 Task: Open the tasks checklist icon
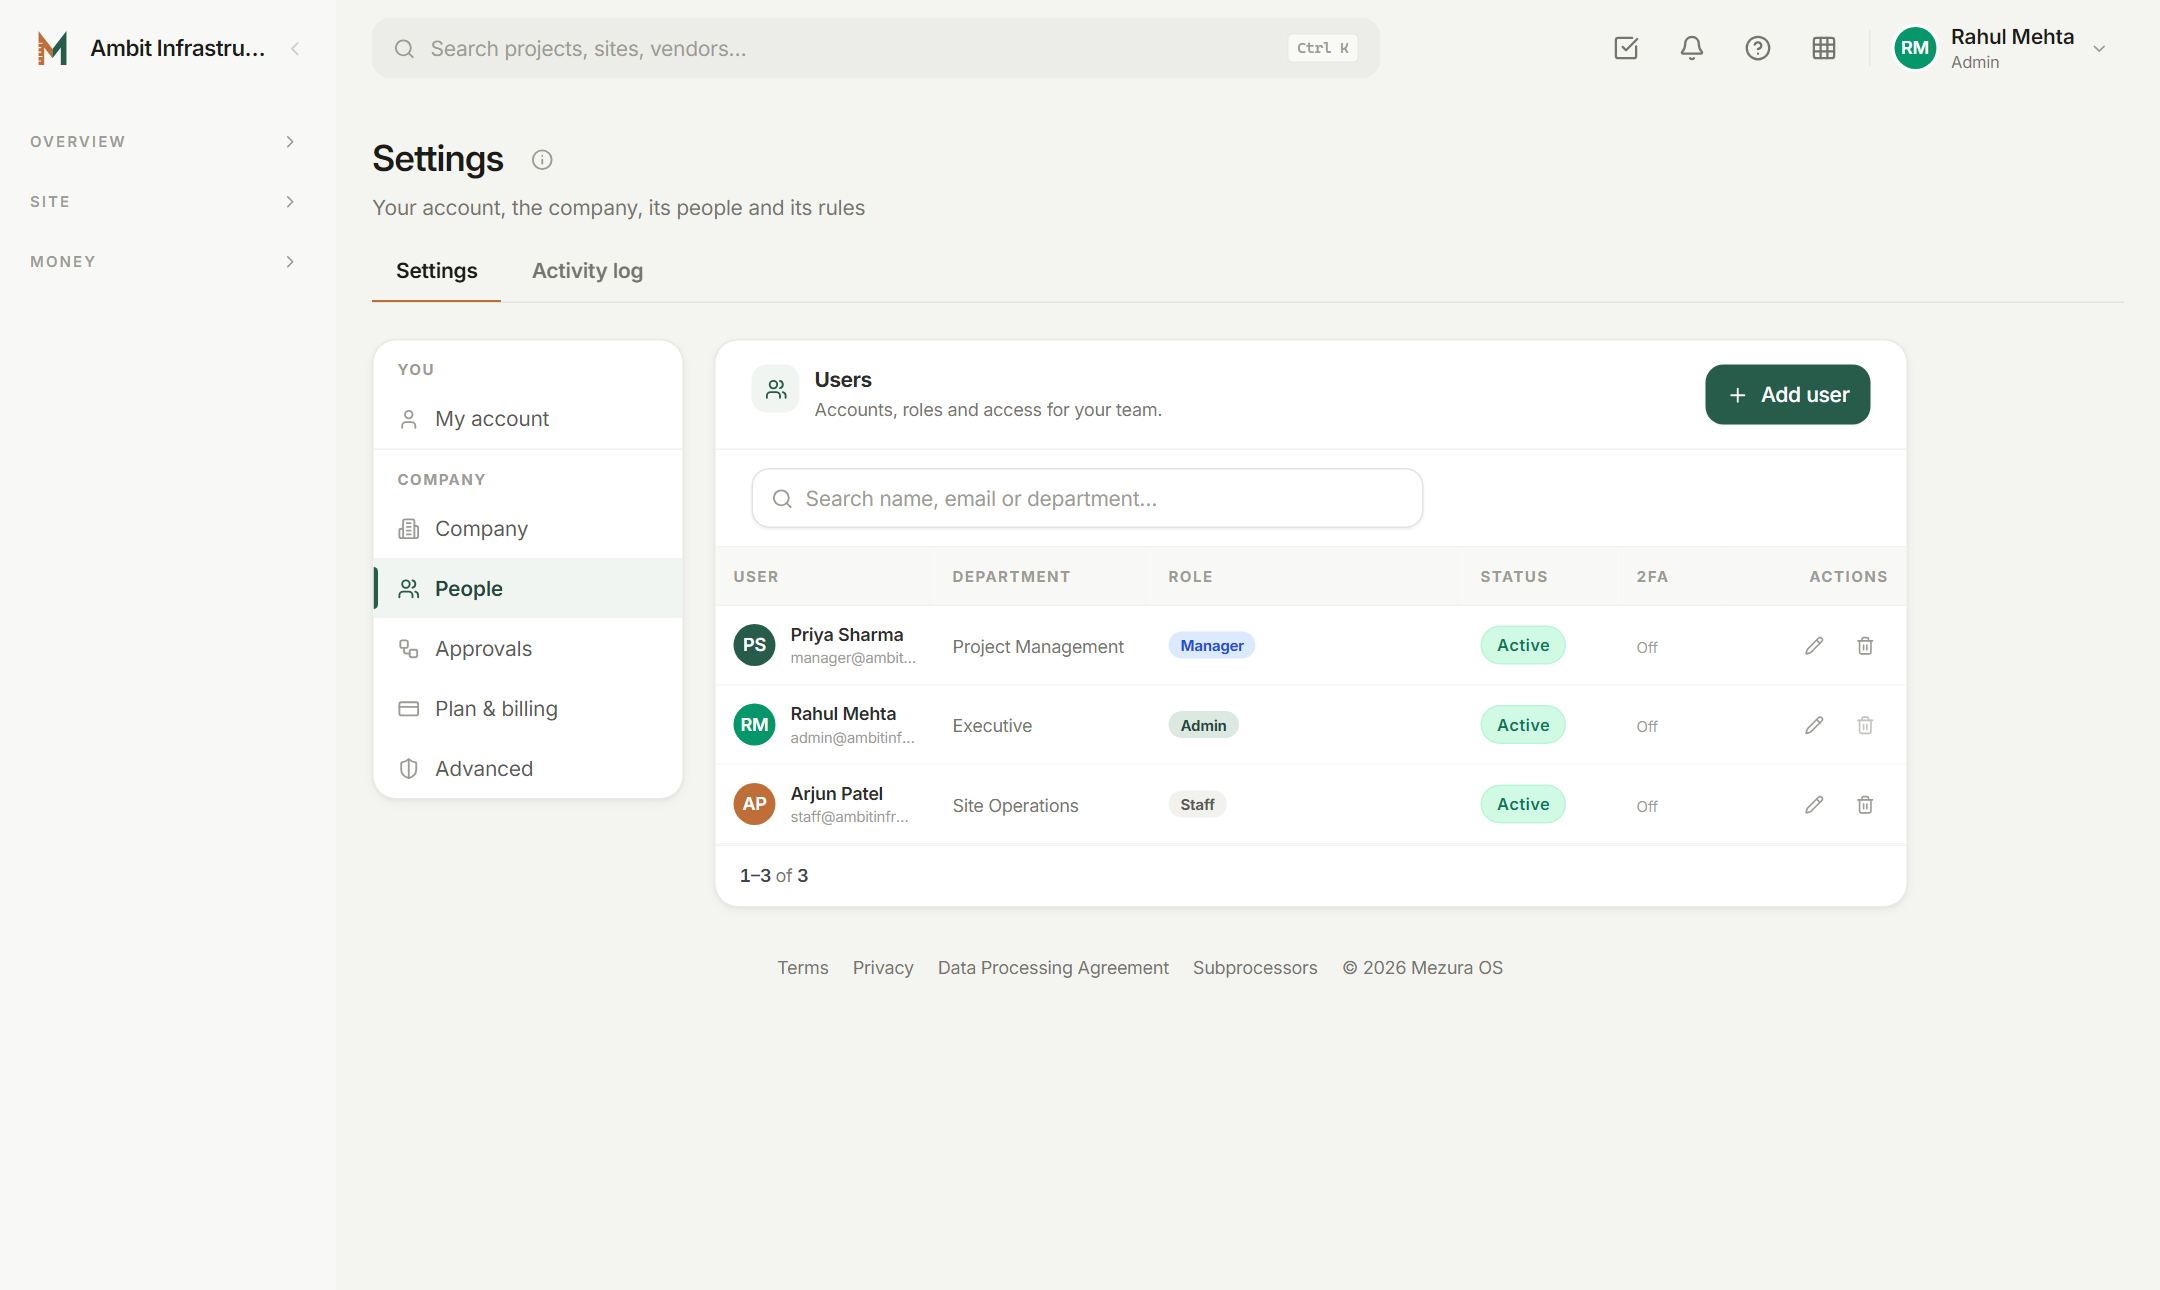(x=1626, y=48)
